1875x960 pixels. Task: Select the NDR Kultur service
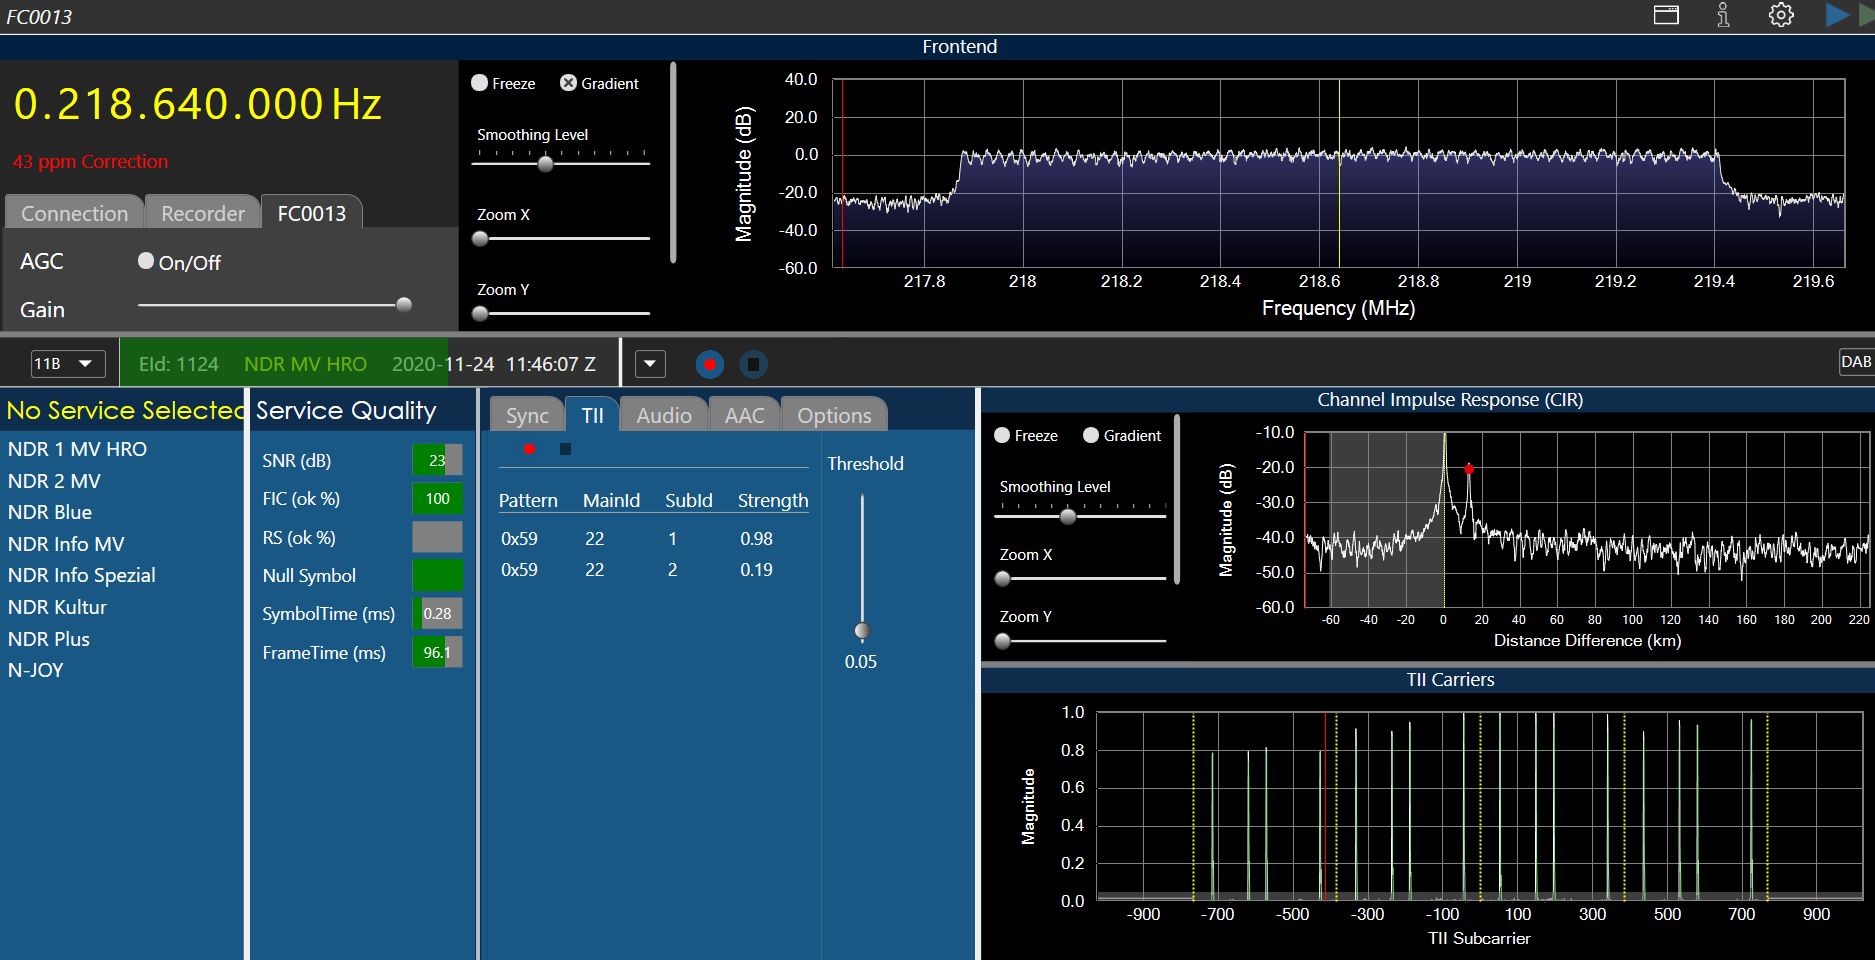pyautogui.click(x=57, y=607)
